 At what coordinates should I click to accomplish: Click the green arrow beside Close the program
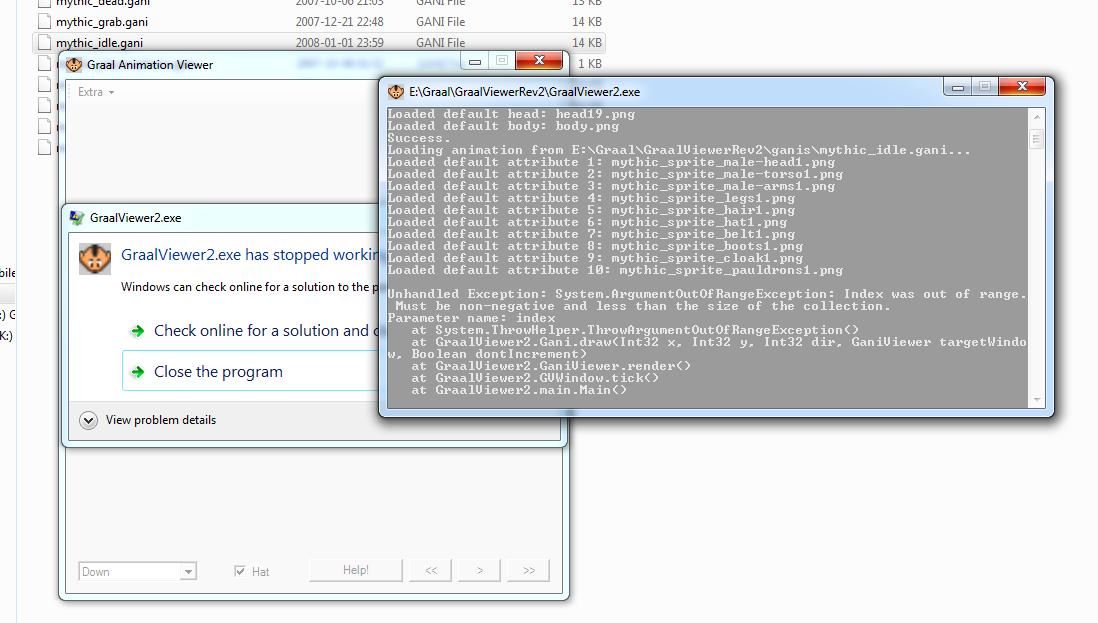click(137, 372)
